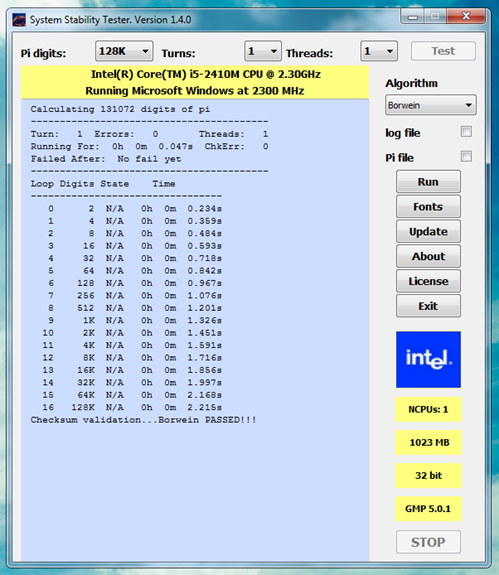
Task: Close the System Stability Tester window
Action: 466,17
